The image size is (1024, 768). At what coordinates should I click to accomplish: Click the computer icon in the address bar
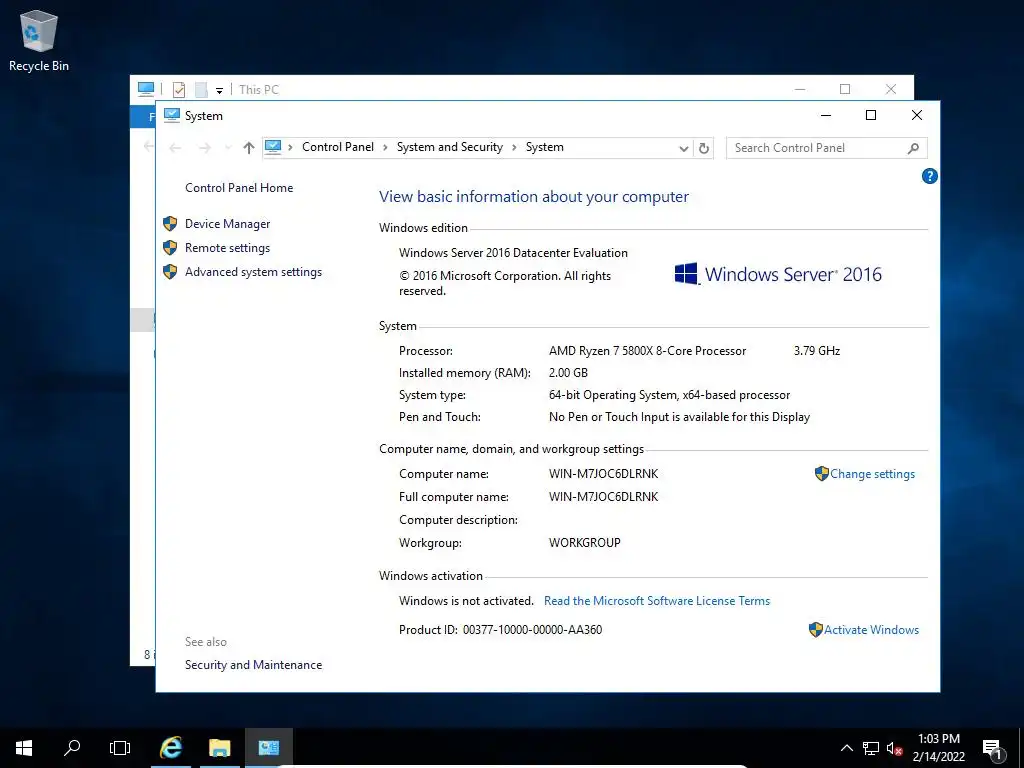273,147
